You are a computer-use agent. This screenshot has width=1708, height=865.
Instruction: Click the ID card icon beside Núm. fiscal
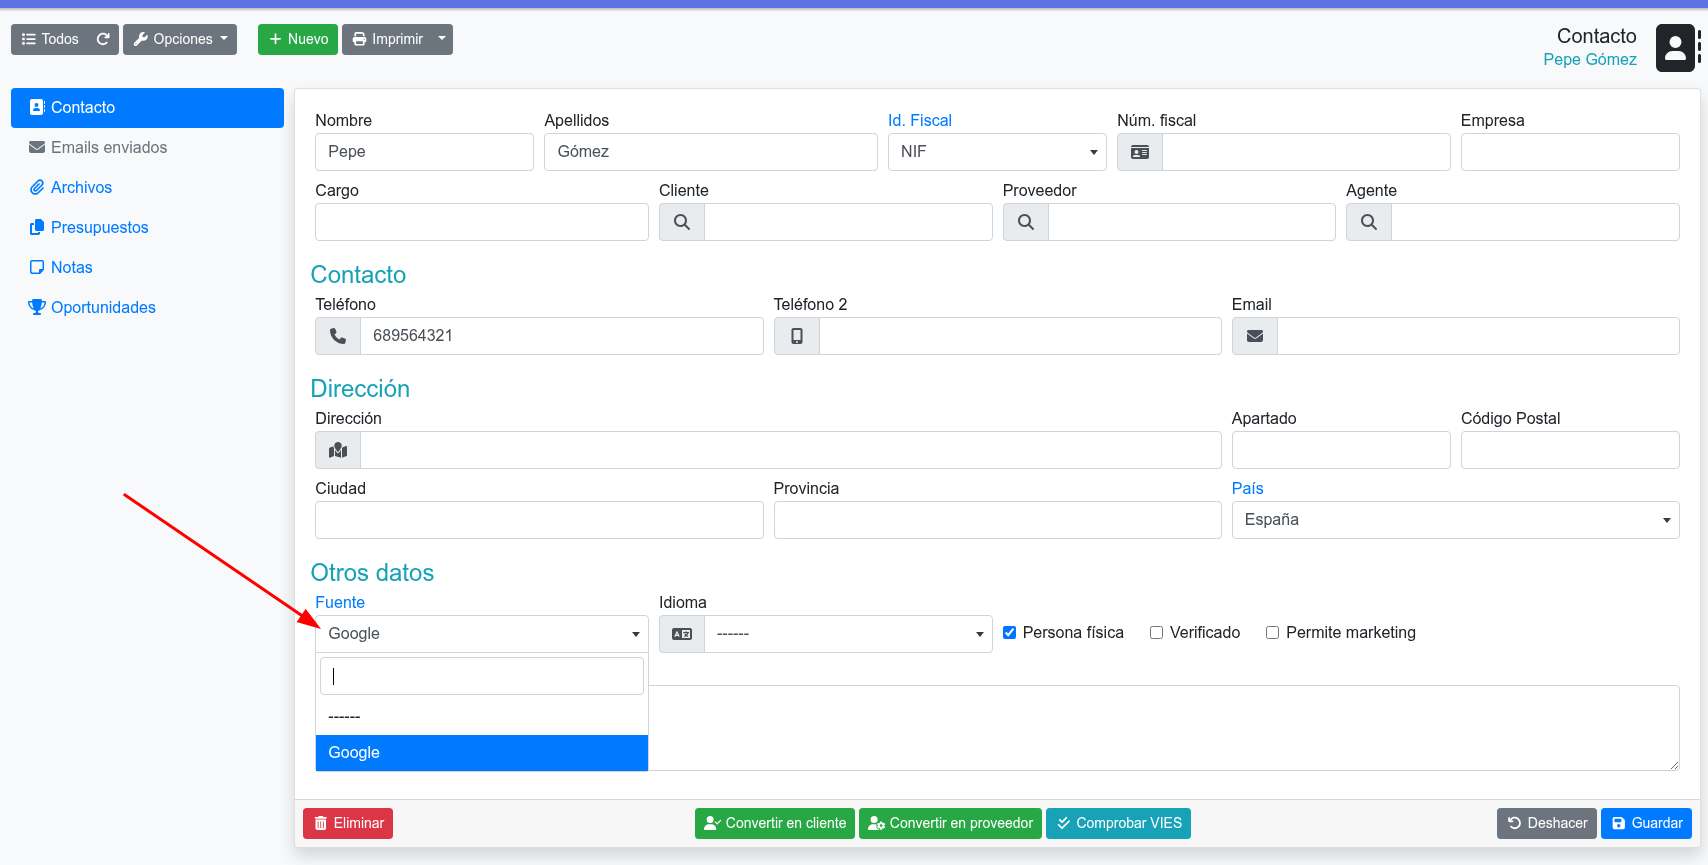(1140, 152)
